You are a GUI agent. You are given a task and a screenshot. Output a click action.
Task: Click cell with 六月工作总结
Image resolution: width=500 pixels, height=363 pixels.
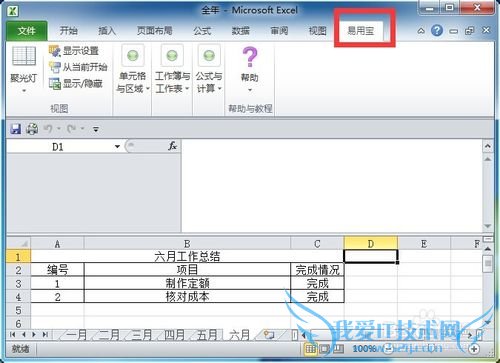187,257
